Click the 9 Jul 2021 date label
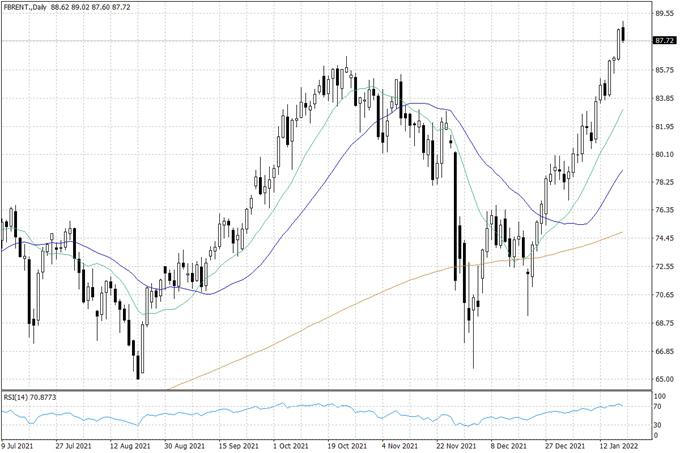 22,446
